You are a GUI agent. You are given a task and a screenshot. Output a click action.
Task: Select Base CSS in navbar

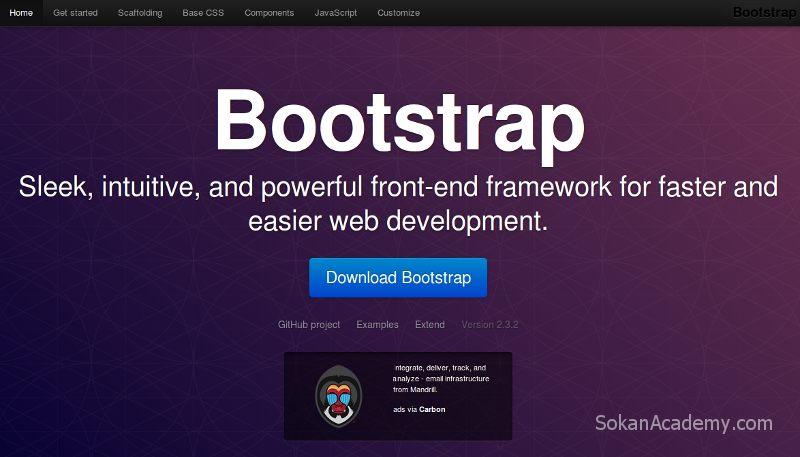coord(203,13)
